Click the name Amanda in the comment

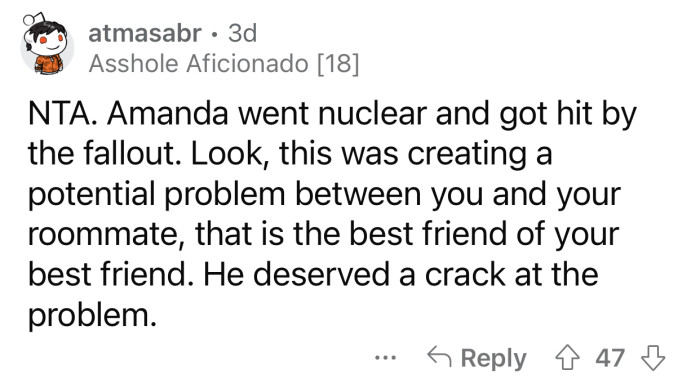(x=168, y=113)
